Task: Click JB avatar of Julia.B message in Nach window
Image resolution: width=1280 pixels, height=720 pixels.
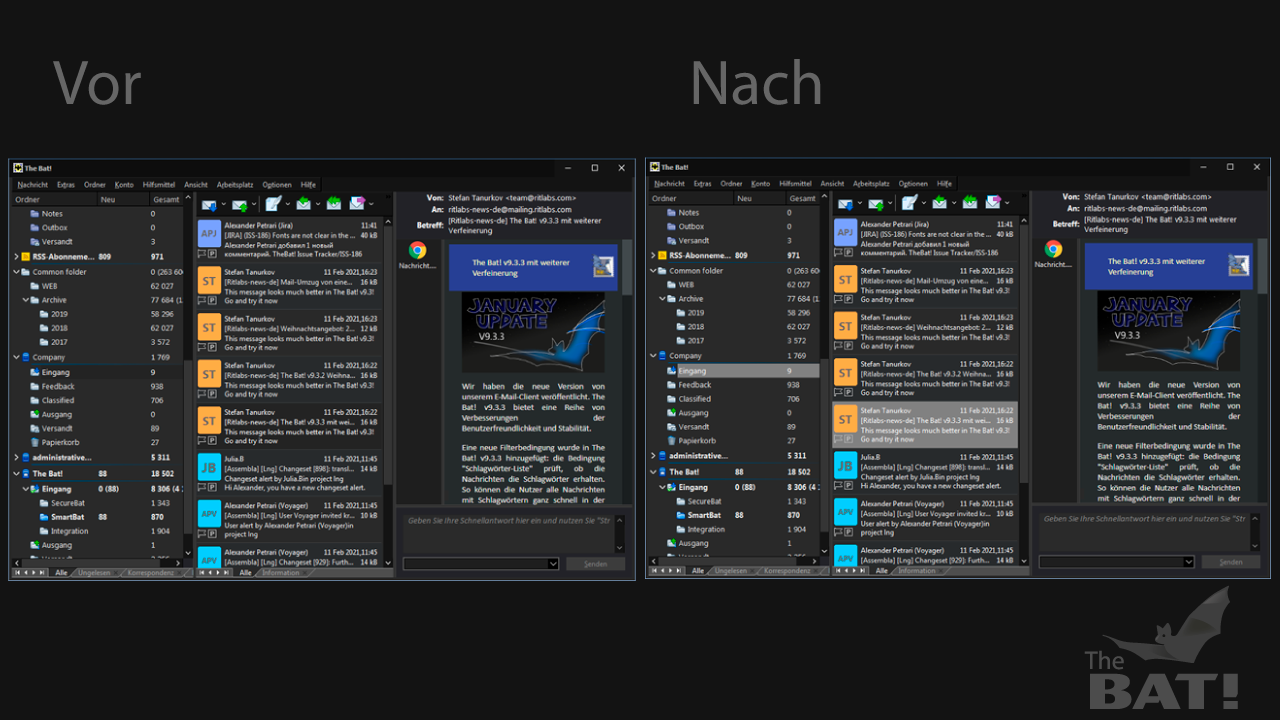Action: pyautogui.click(x=846, y=465)
